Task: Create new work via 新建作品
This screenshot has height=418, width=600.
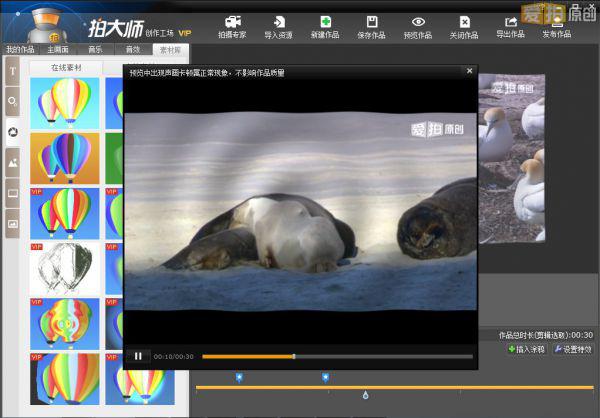Action: point(325,28)
